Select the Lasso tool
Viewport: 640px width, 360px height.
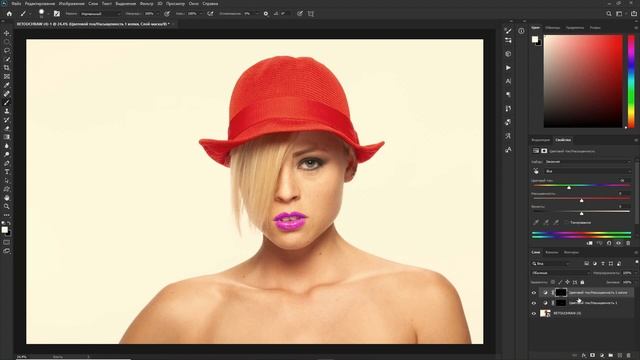point(7,51)
